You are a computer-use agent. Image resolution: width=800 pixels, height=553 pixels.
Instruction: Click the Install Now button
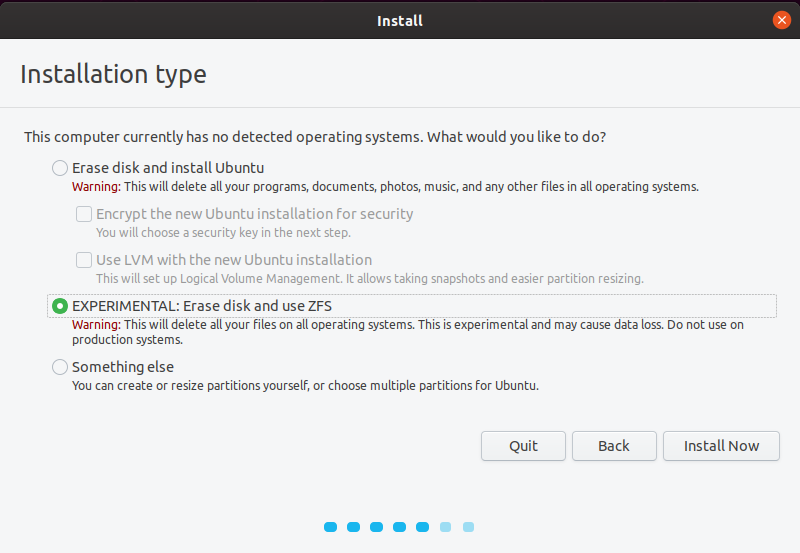[721, 446]
